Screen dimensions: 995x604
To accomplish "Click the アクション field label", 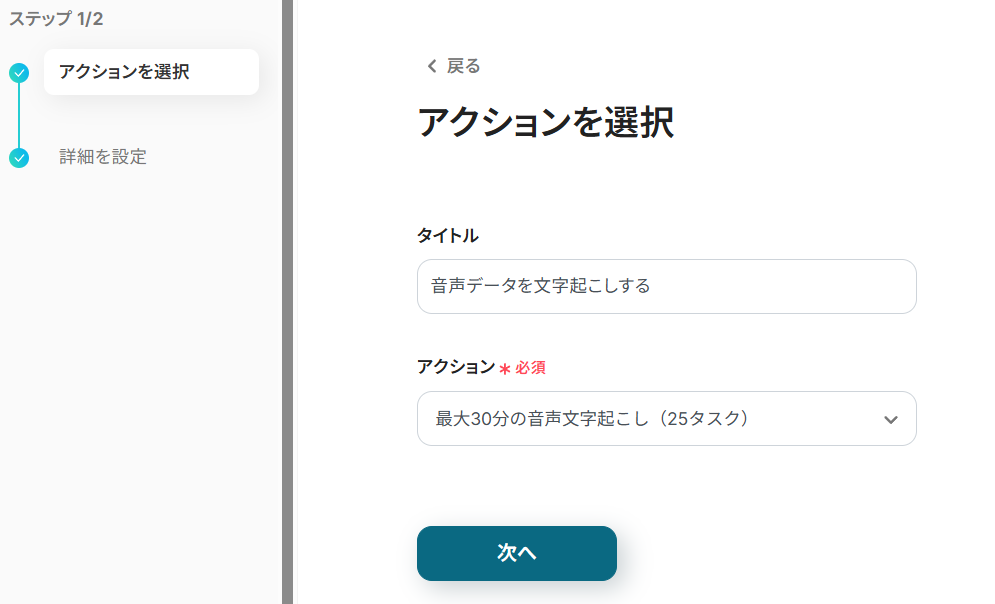I will click(455, 367).
